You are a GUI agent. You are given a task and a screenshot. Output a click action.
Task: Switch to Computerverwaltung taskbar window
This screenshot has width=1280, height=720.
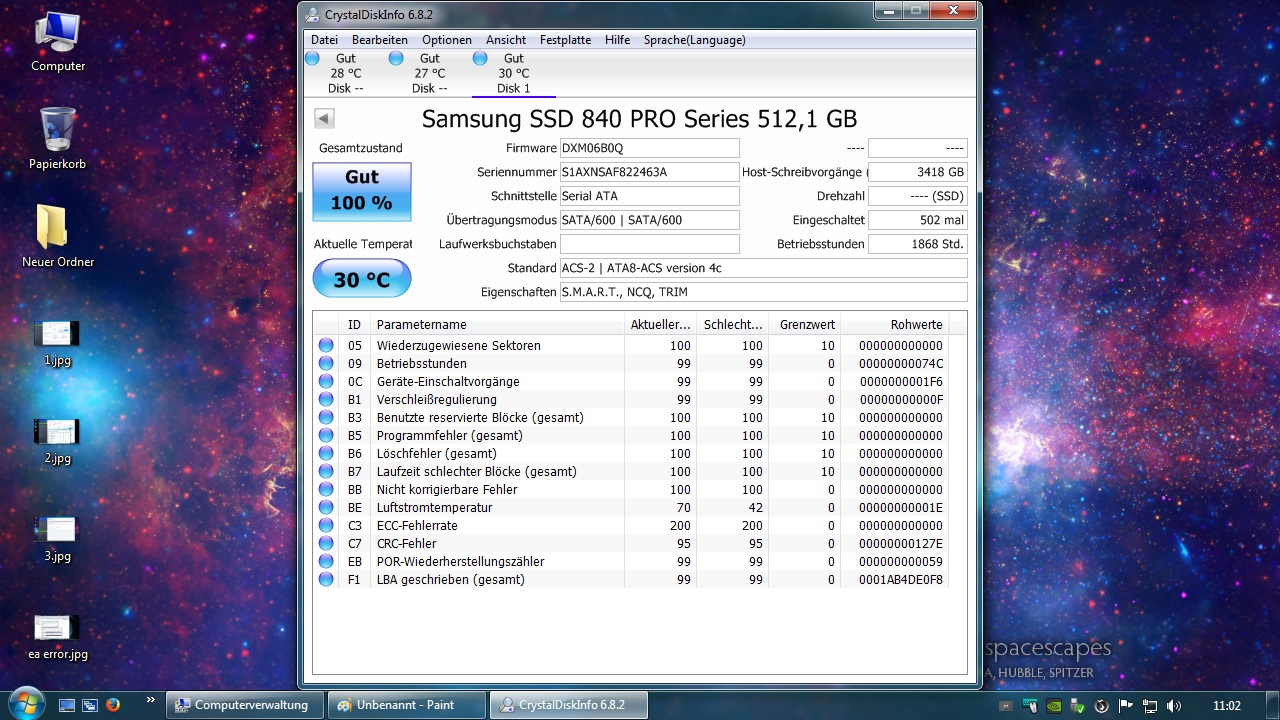[x=245, y=705]
